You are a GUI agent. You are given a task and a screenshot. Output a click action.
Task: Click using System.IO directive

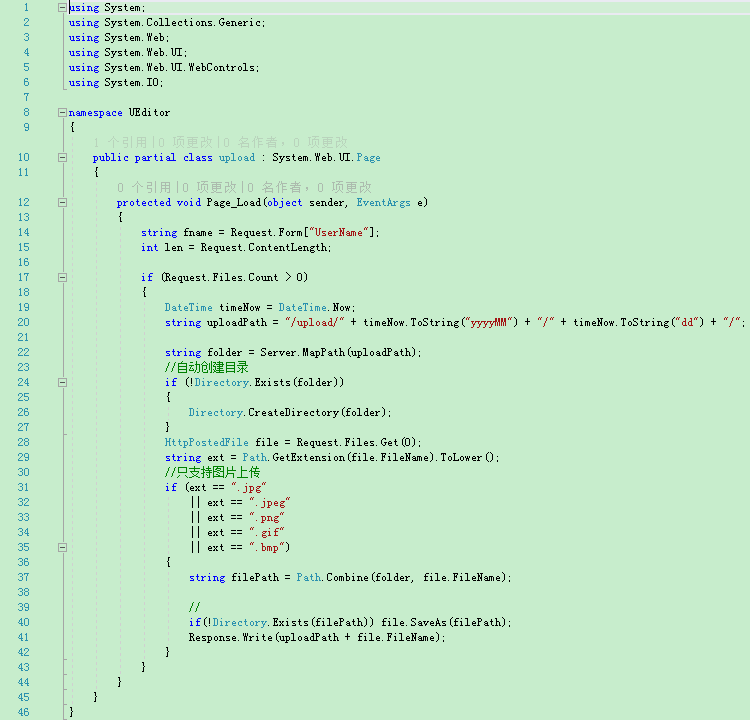pos(116,83)
